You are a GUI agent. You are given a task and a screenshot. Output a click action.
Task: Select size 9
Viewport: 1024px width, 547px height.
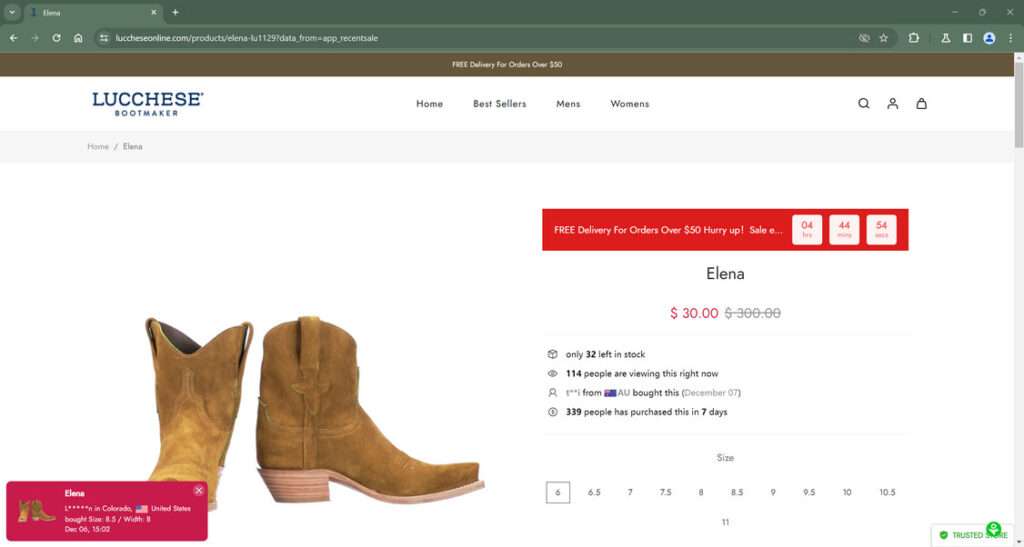(773, 492)
